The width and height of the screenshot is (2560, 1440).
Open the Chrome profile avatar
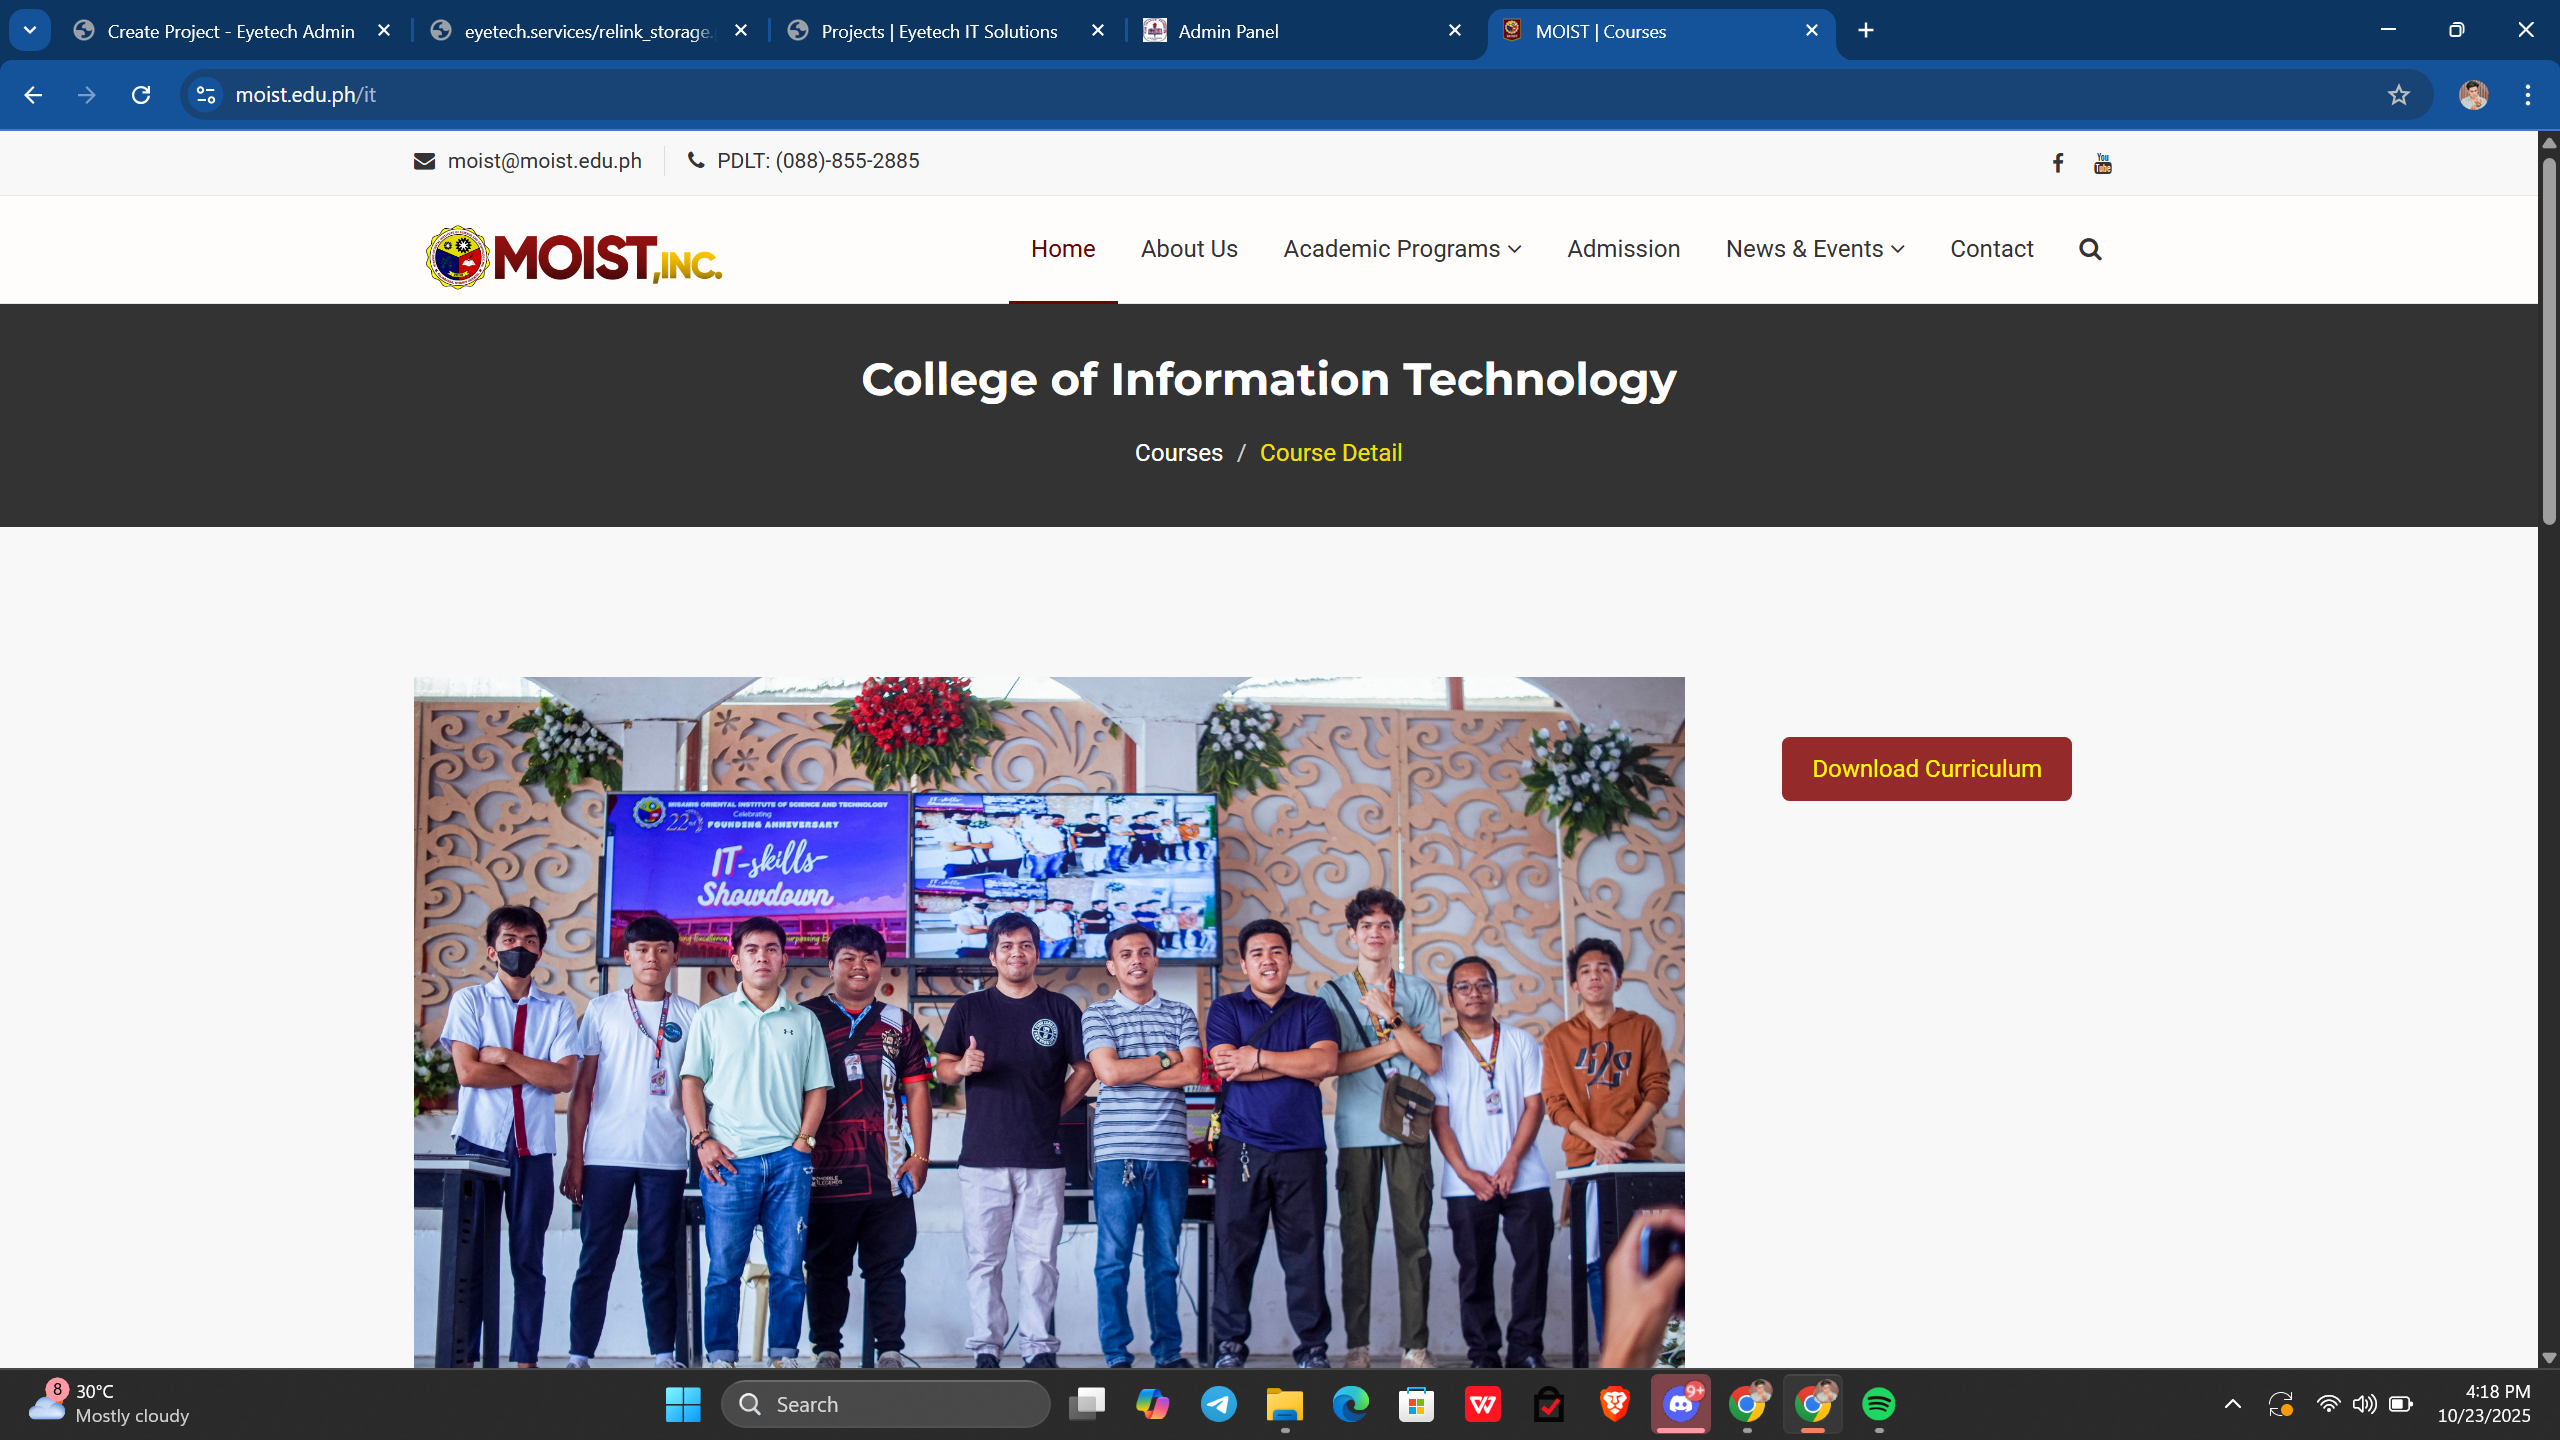coord(2473,95)
